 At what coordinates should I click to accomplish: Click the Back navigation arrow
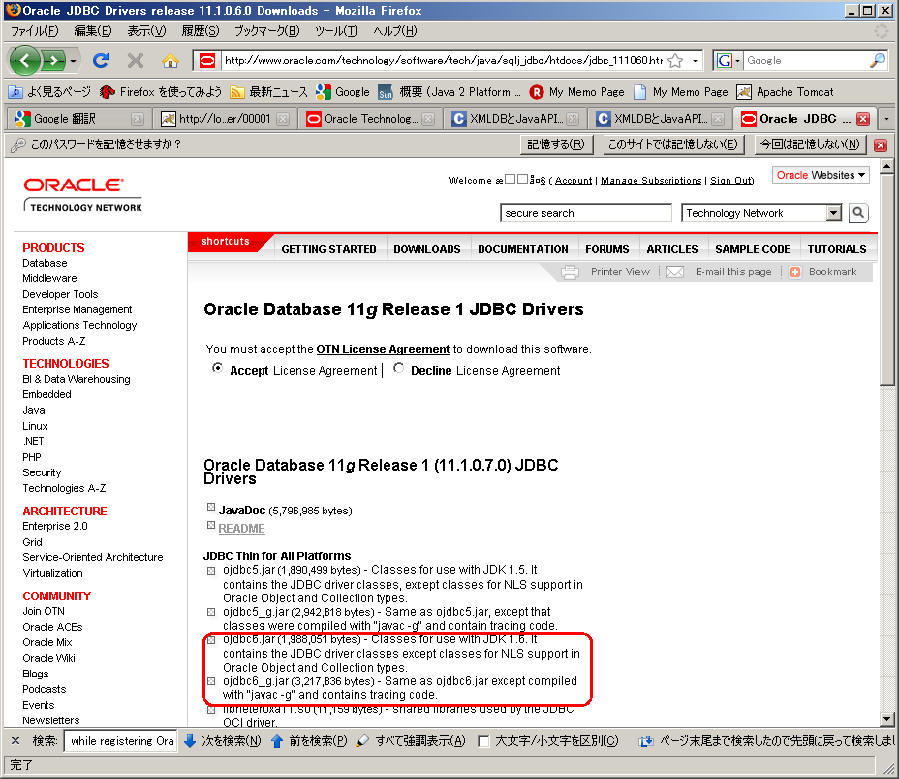[26, 60]
